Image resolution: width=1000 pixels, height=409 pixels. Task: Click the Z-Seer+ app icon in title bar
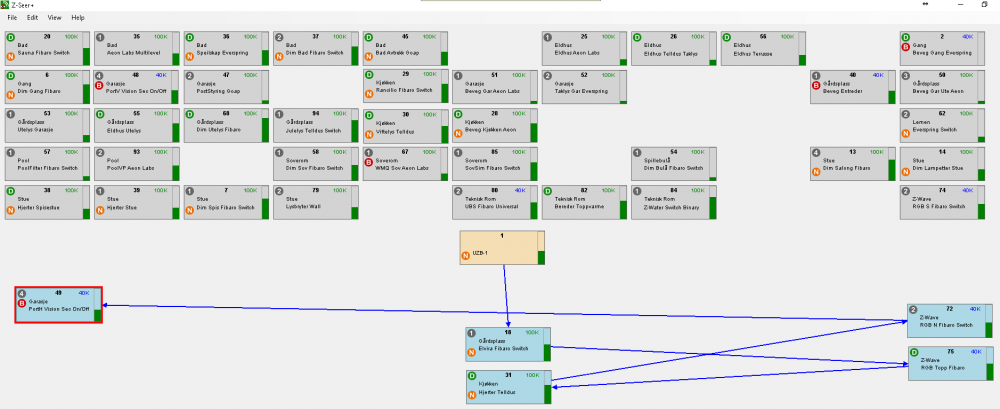(6, 5)
